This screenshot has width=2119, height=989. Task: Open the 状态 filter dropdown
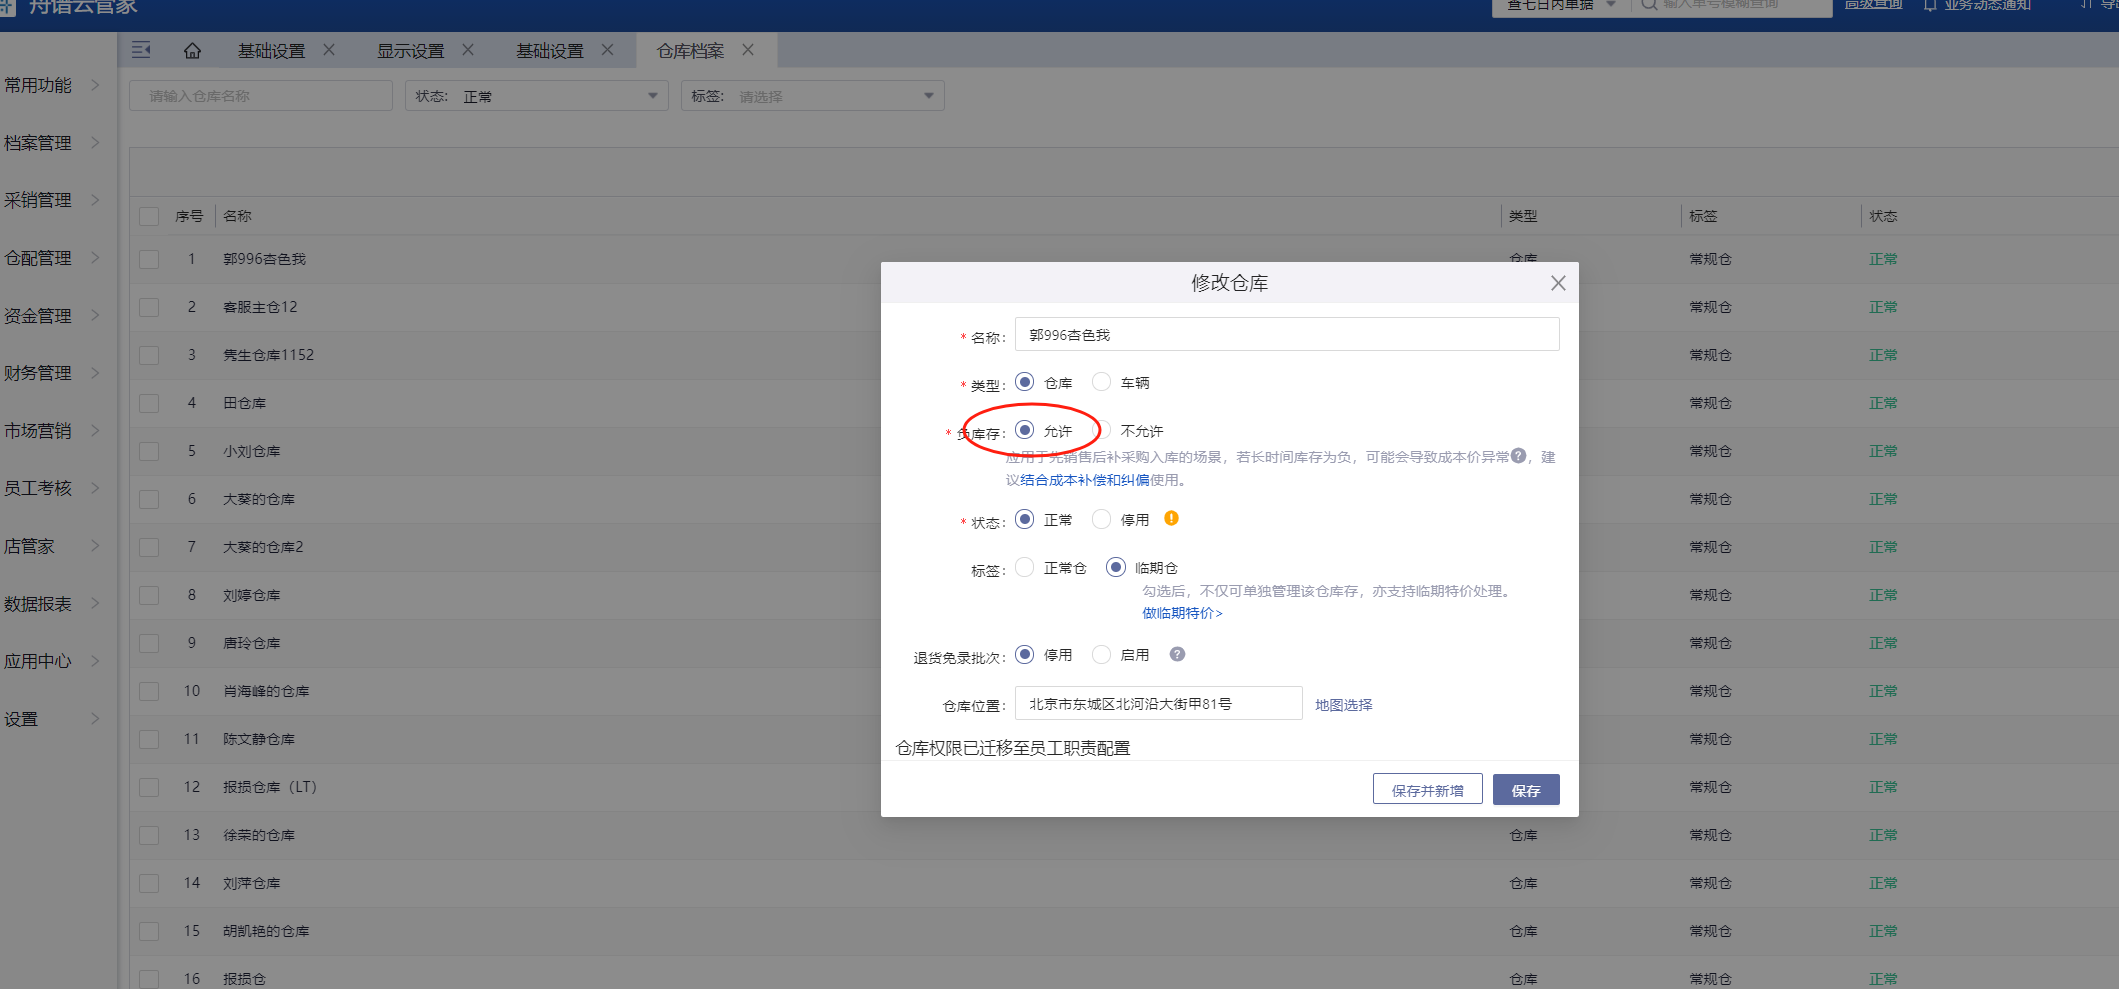536,96
